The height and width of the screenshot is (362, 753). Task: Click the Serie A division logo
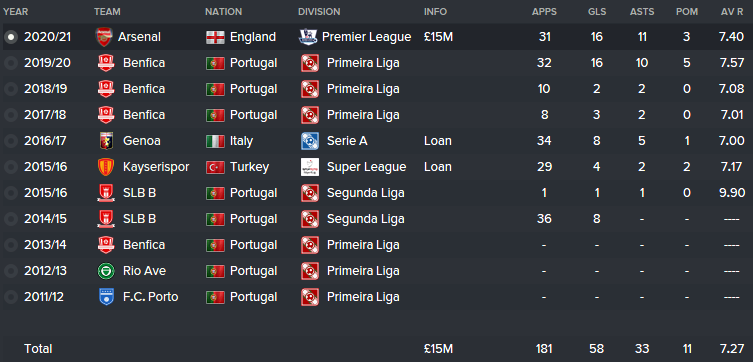[310, 141]
